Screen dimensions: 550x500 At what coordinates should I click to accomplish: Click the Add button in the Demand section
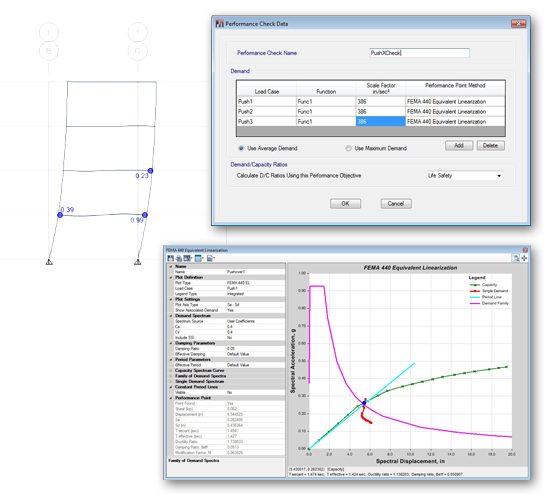pos(459,146)
